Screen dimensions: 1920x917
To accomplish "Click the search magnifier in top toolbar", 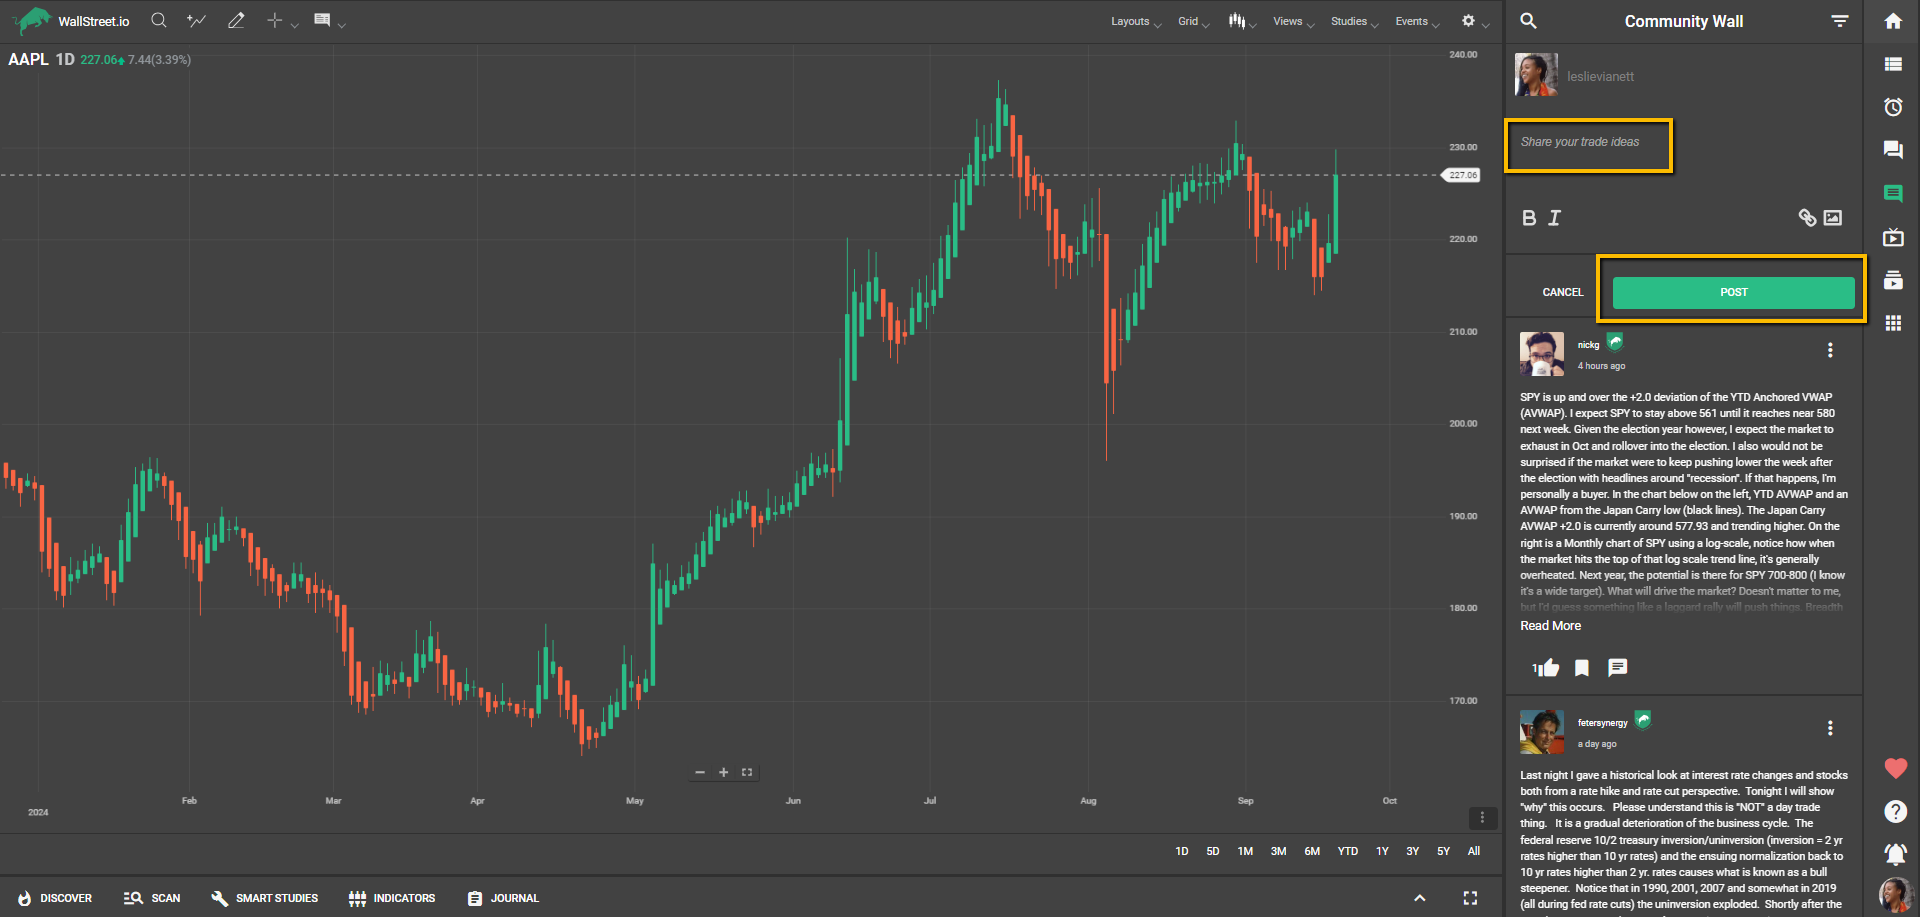I will (x=158, y=20).
